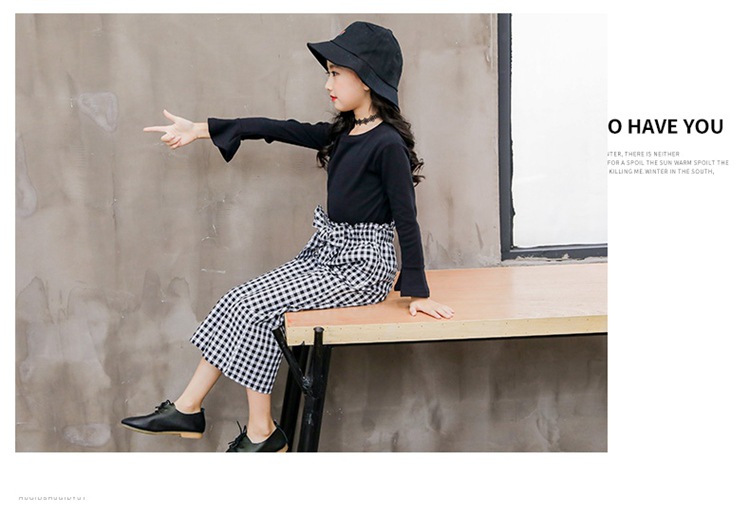This screenshot has width=750, height=516.
Task: Click the flared cuff of the outstretched sleeve
Action: [x=225, y=138]
